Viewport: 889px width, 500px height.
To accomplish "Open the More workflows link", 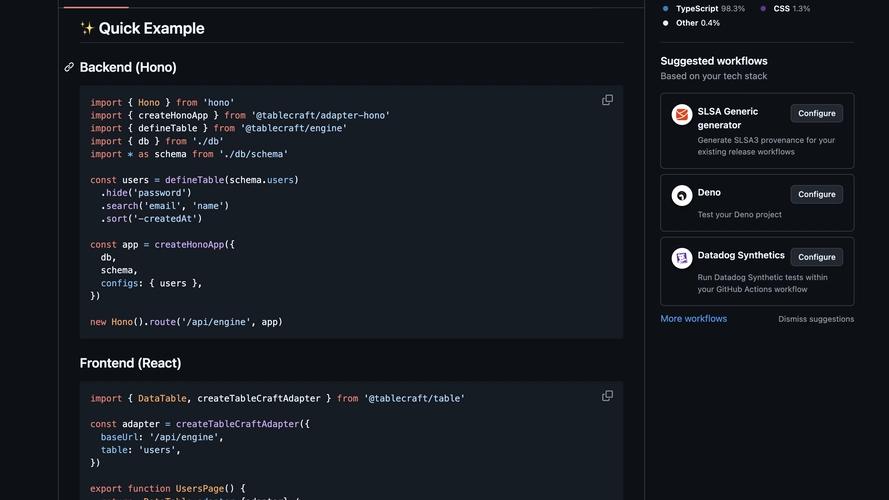I will (693, 319).
